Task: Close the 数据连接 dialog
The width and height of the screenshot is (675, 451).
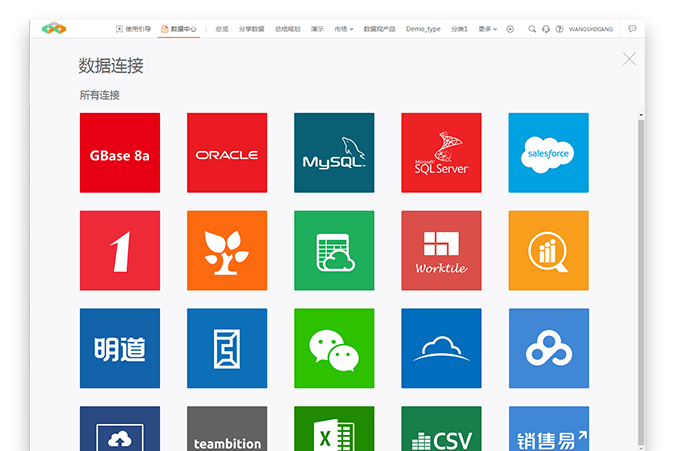Action: point(629,59)
